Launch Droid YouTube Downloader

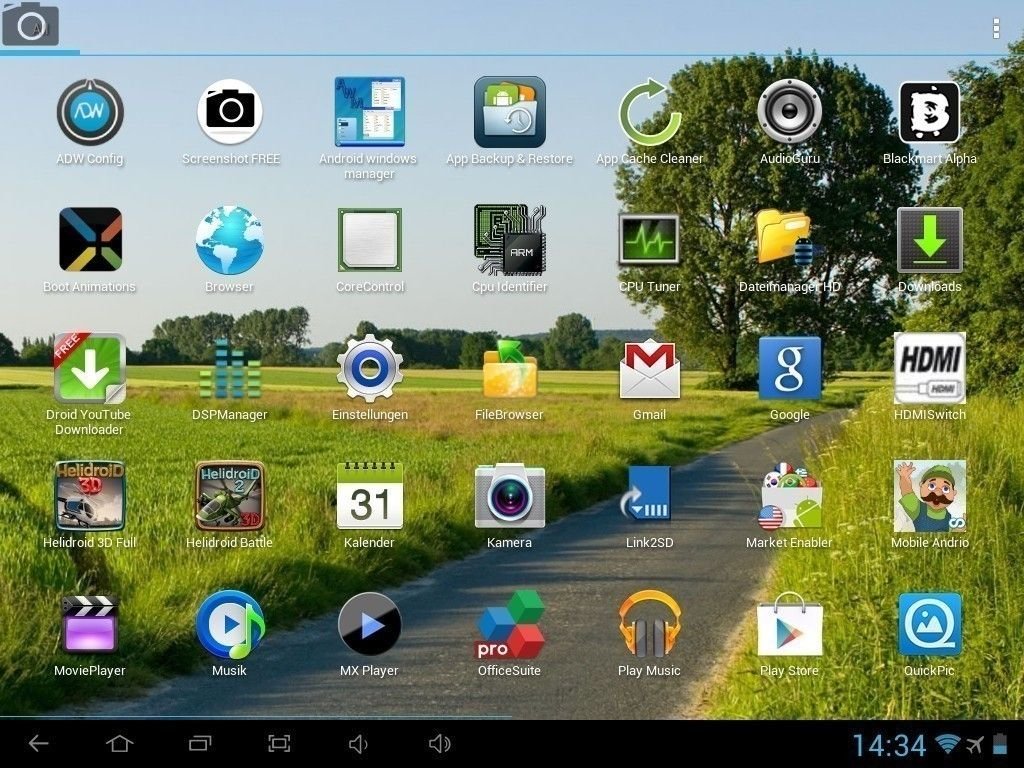coord(89,368)
